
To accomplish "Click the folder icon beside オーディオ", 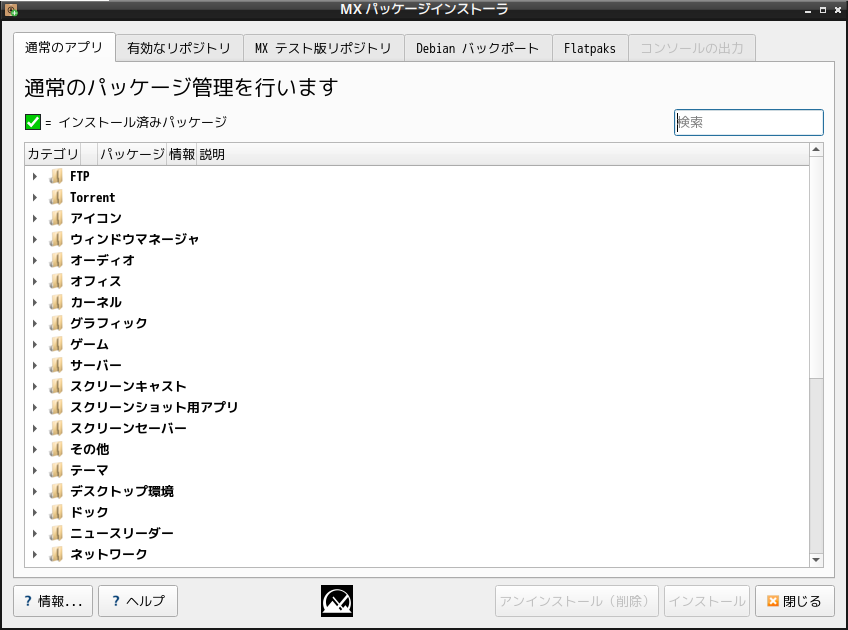I will [55, 260].
